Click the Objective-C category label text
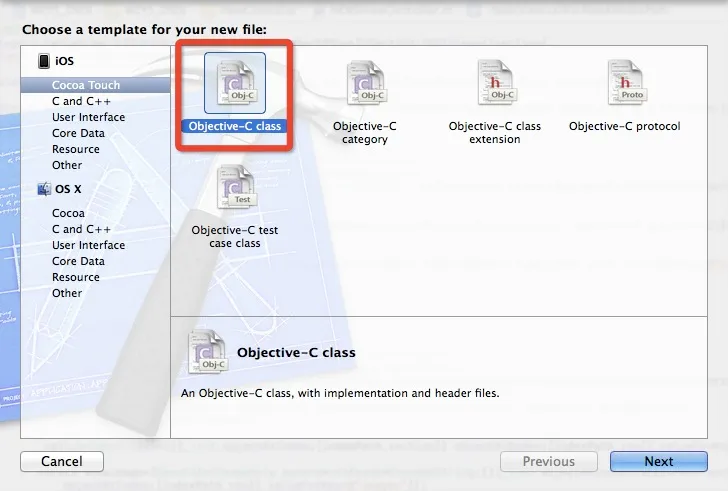Viewport: 728px width, 491px height. pos(365,133)
